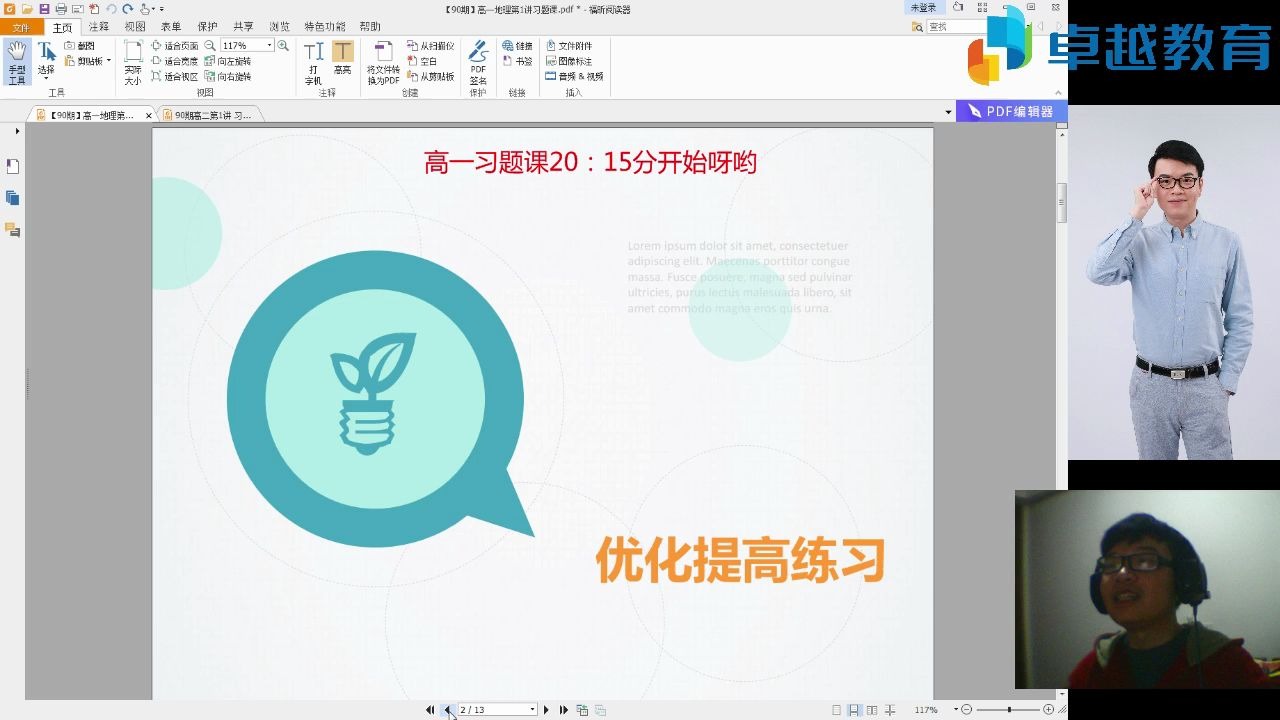Expand the left navigation panel arrow
This screenshot has width=1280, height=720.
pos(17,131)
